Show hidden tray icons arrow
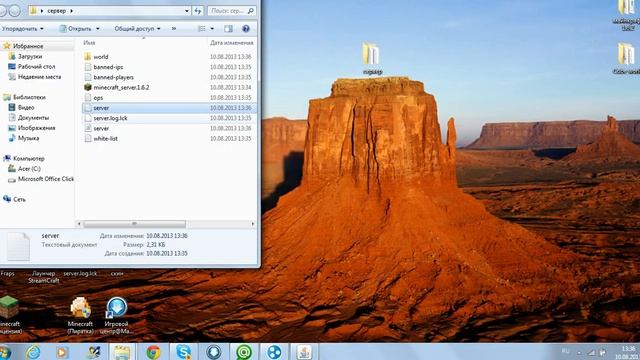Image resolution: width=640 pixels, height=360 pixels. click(x=579, y=352)
